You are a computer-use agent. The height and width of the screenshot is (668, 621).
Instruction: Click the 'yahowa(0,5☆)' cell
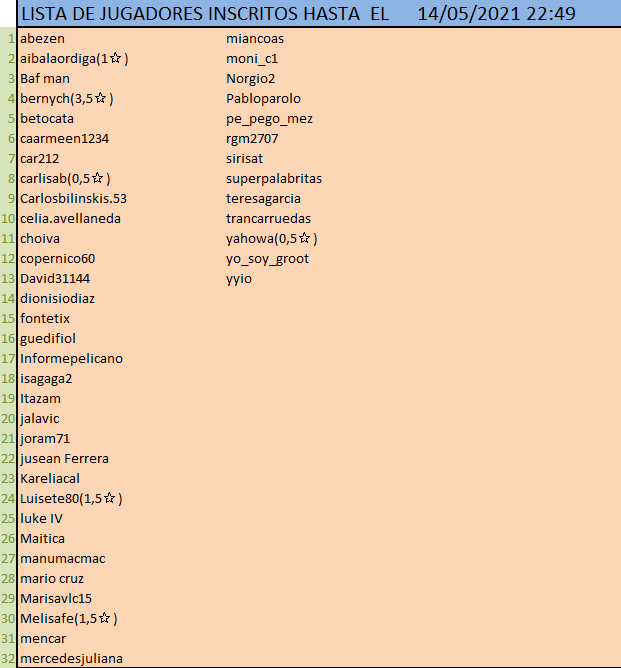271,238
